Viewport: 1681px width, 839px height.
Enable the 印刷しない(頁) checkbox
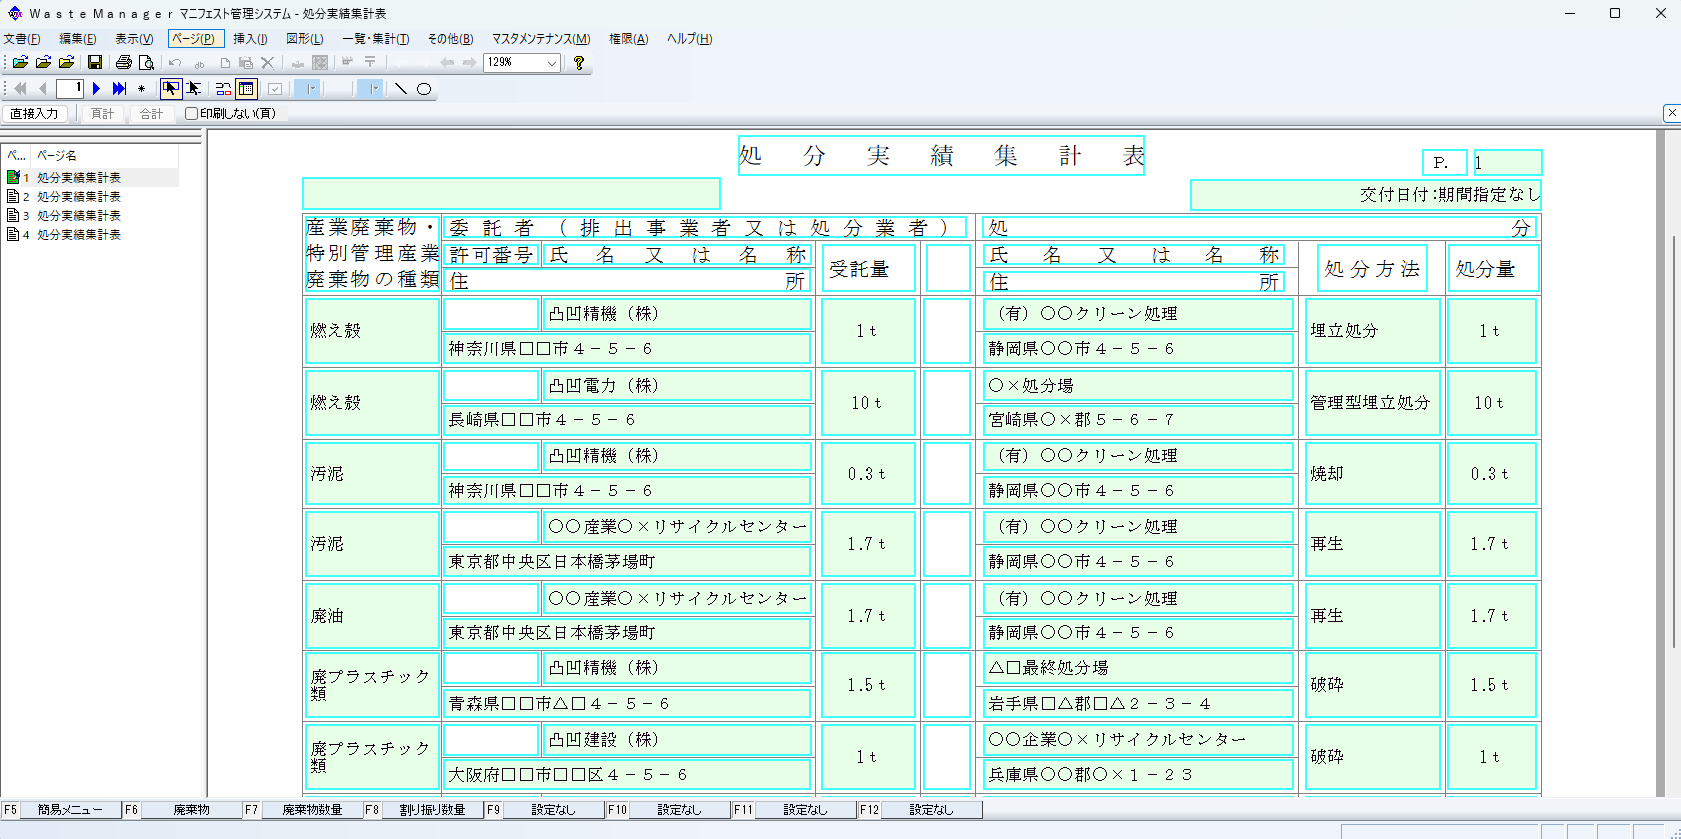point(191,114)
